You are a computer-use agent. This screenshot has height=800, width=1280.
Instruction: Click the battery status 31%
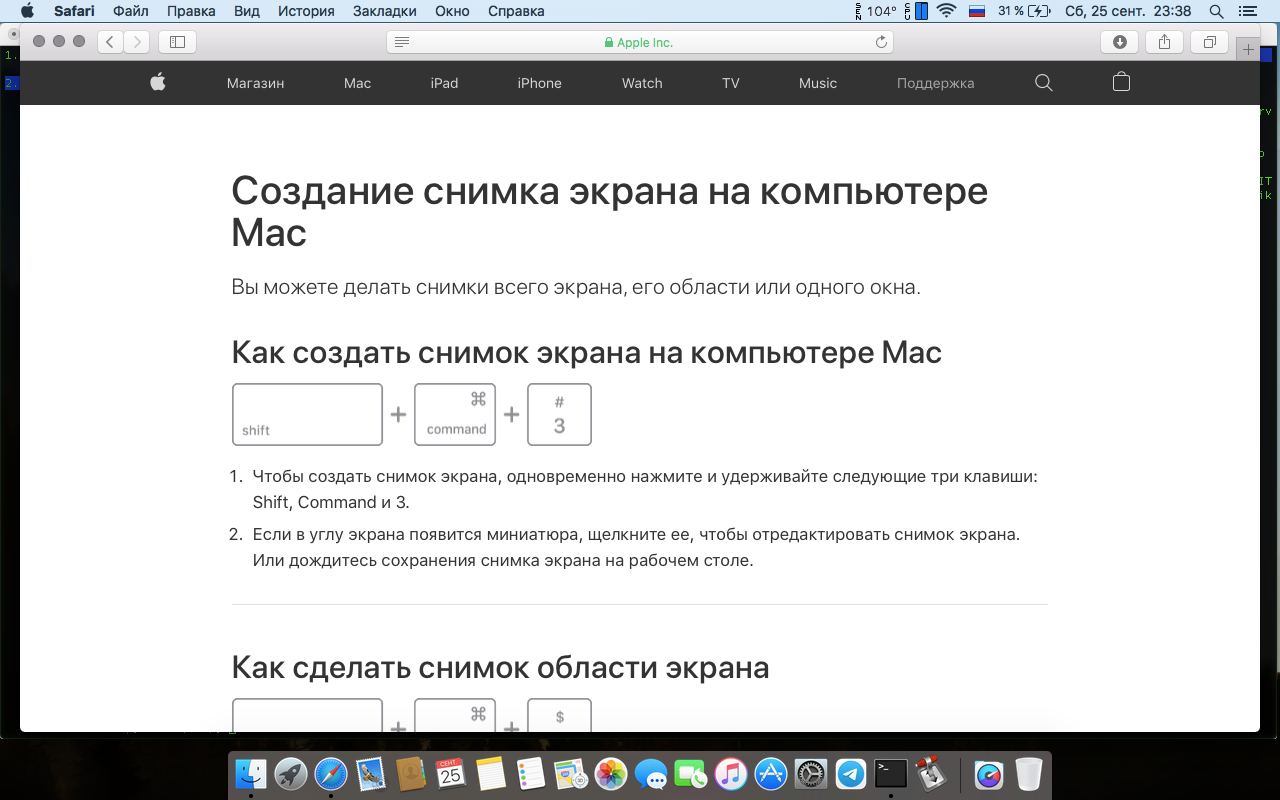click(1025, 11)
